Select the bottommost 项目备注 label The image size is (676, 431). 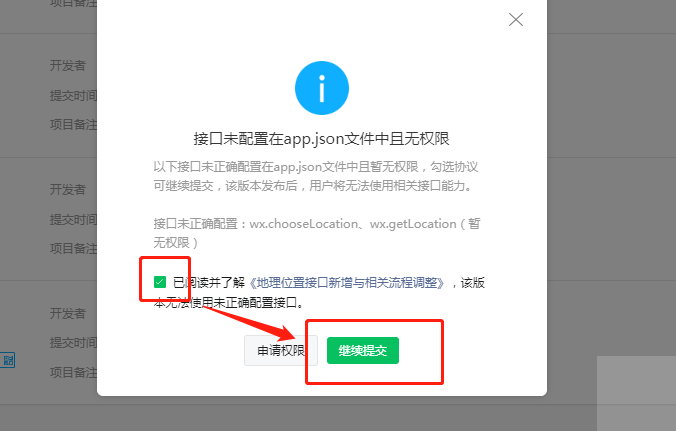pos(73,372)
